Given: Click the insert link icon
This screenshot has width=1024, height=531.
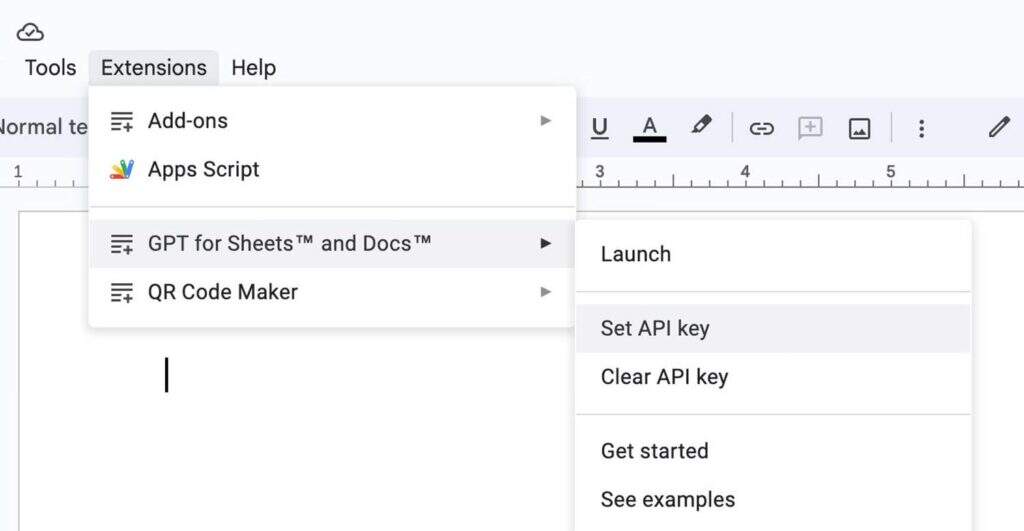Looking at the screenshot, I should click(762, 128).
